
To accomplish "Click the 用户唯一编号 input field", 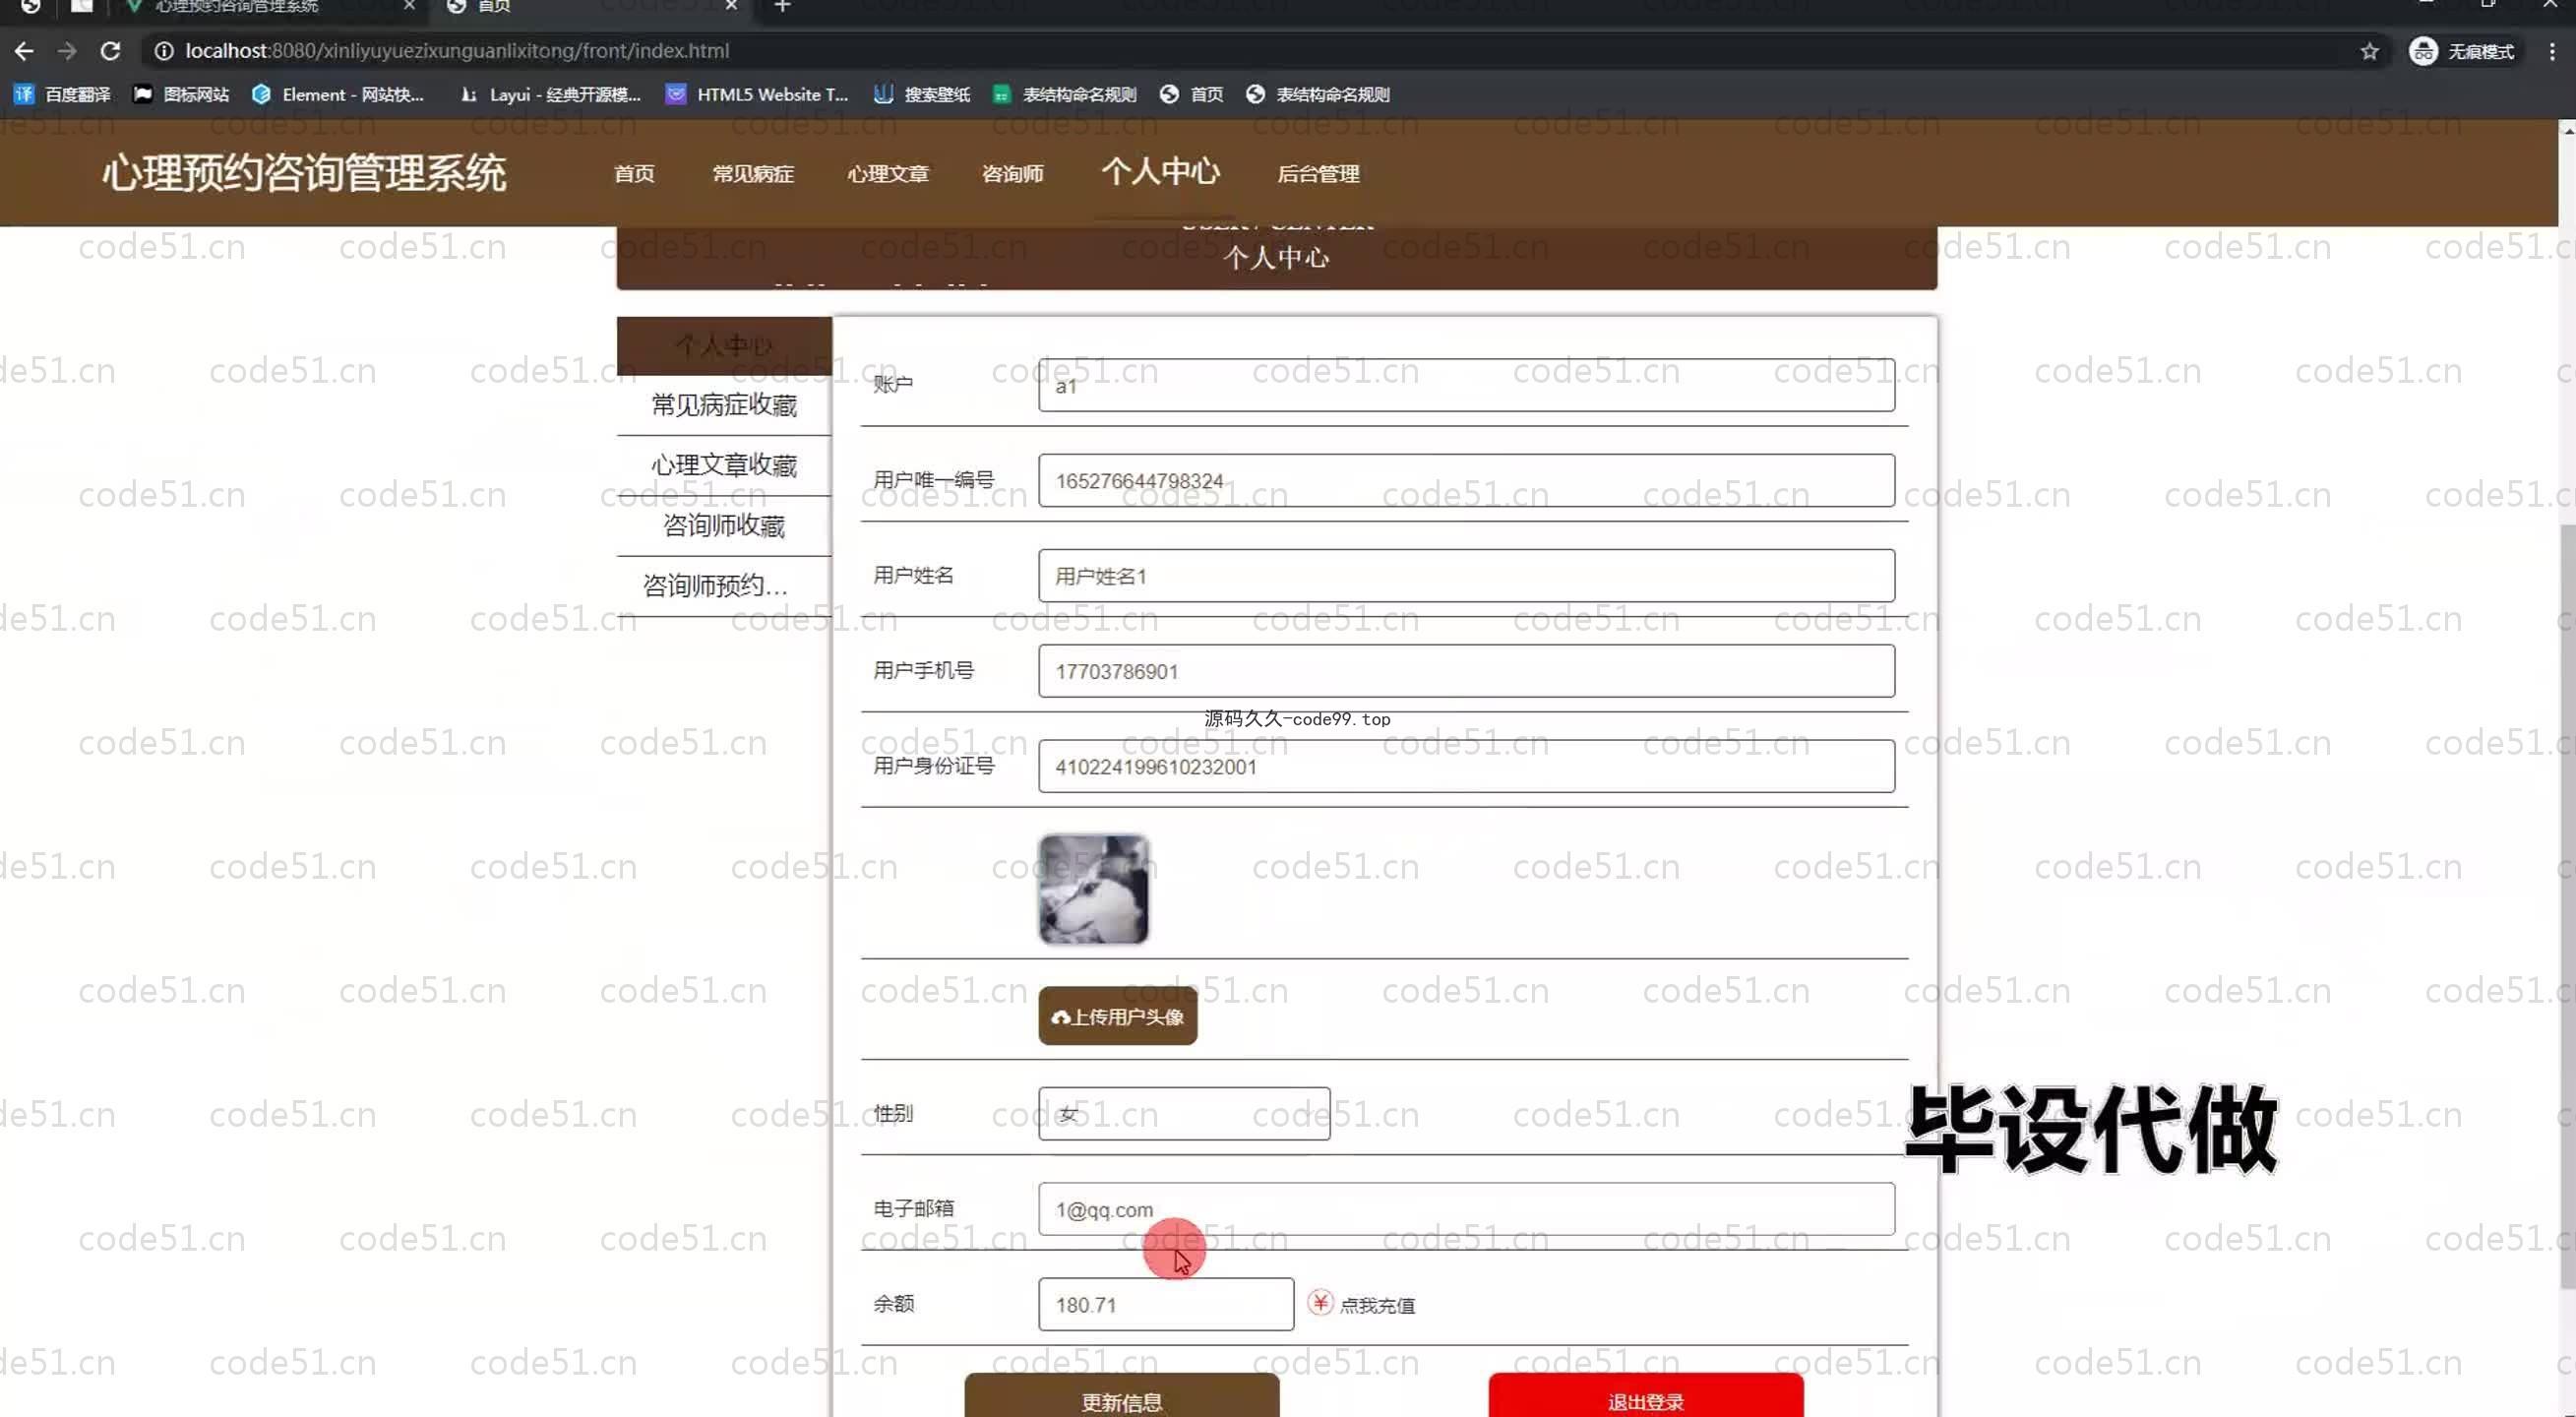I will point(1466,480).
